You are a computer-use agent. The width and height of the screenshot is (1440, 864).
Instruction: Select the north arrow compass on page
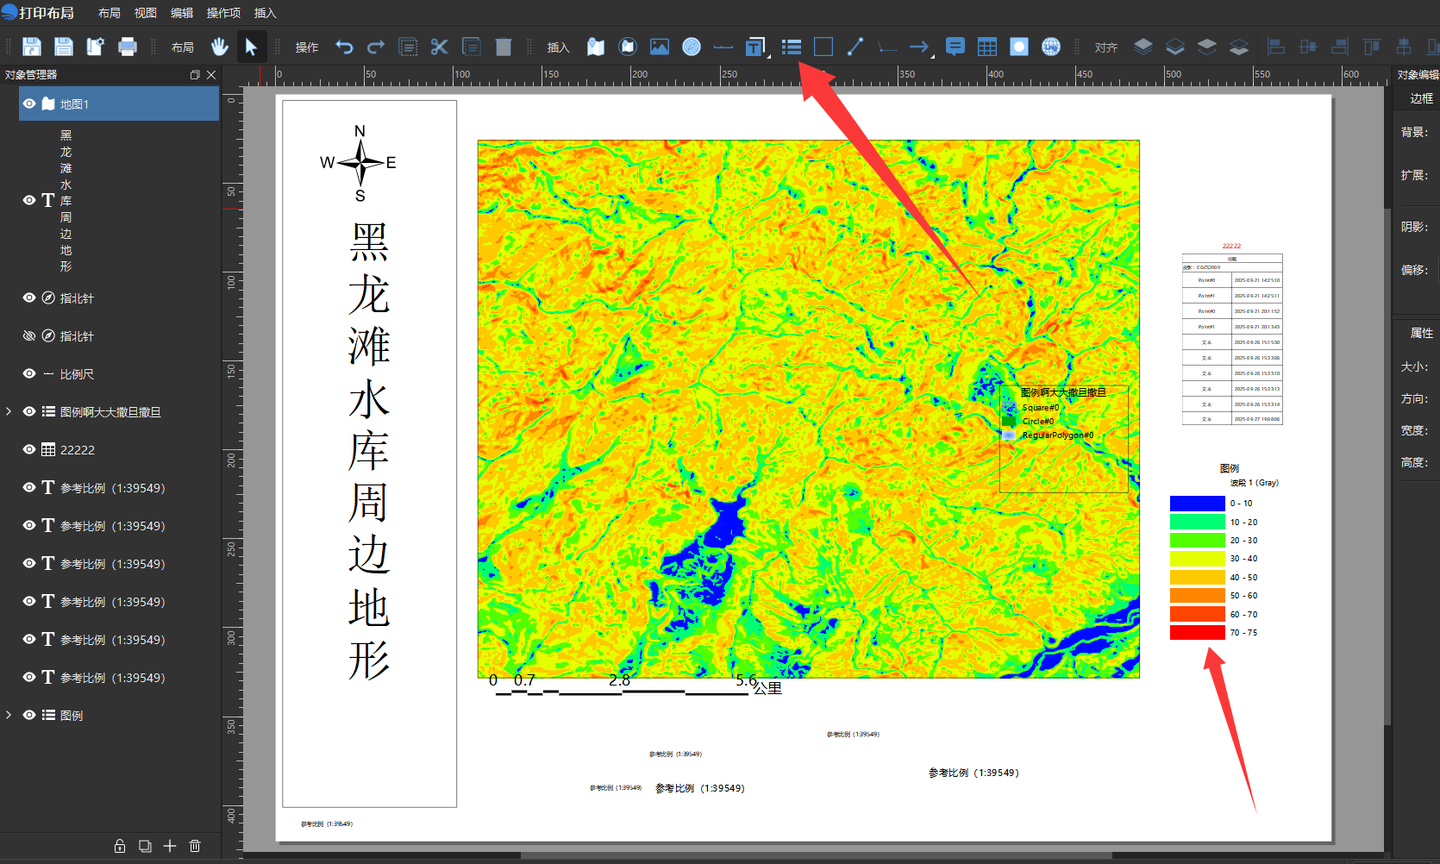[x=360, y=162]
